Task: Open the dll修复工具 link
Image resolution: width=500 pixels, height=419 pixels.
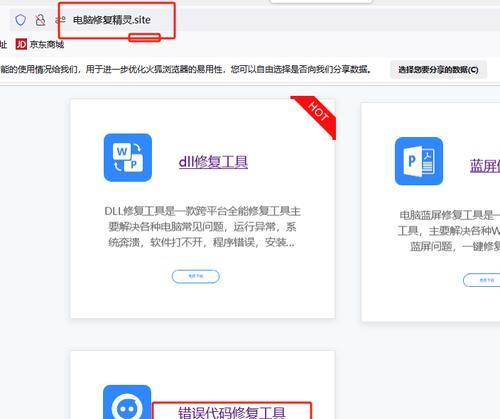Action: [x=213, y=162]
